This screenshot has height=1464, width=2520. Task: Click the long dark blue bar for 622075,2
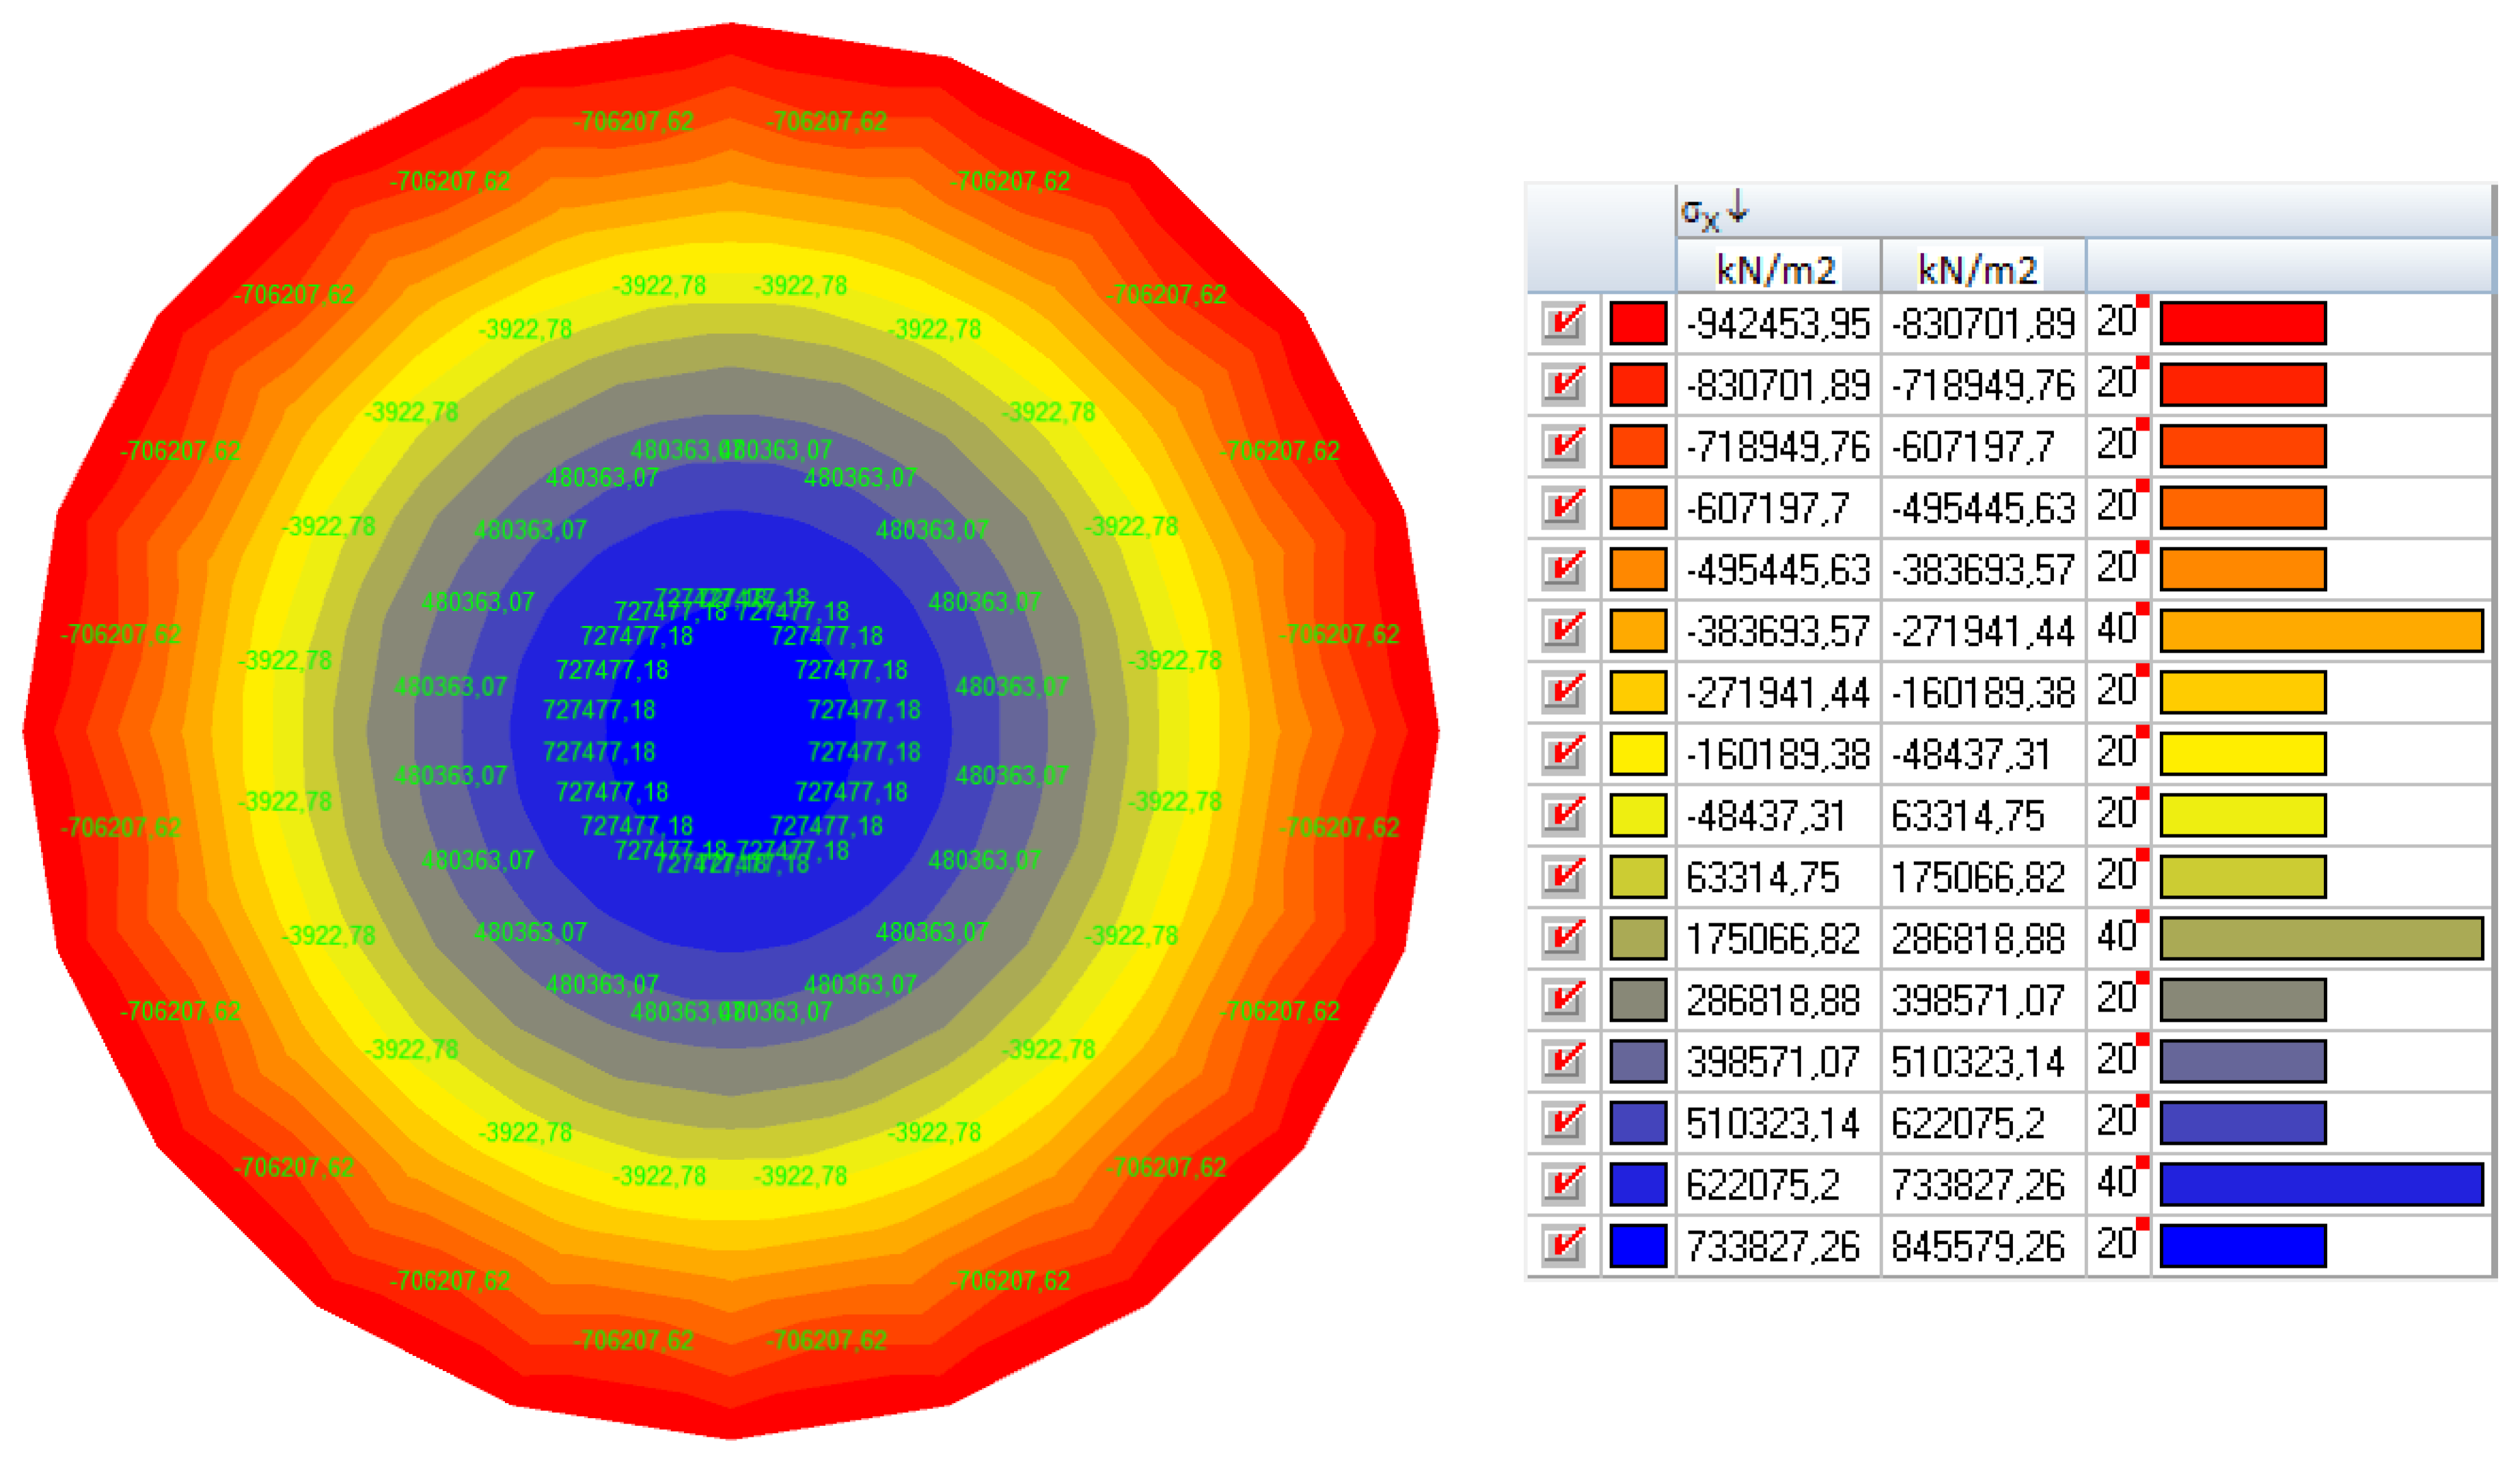click(2321, 1184)
